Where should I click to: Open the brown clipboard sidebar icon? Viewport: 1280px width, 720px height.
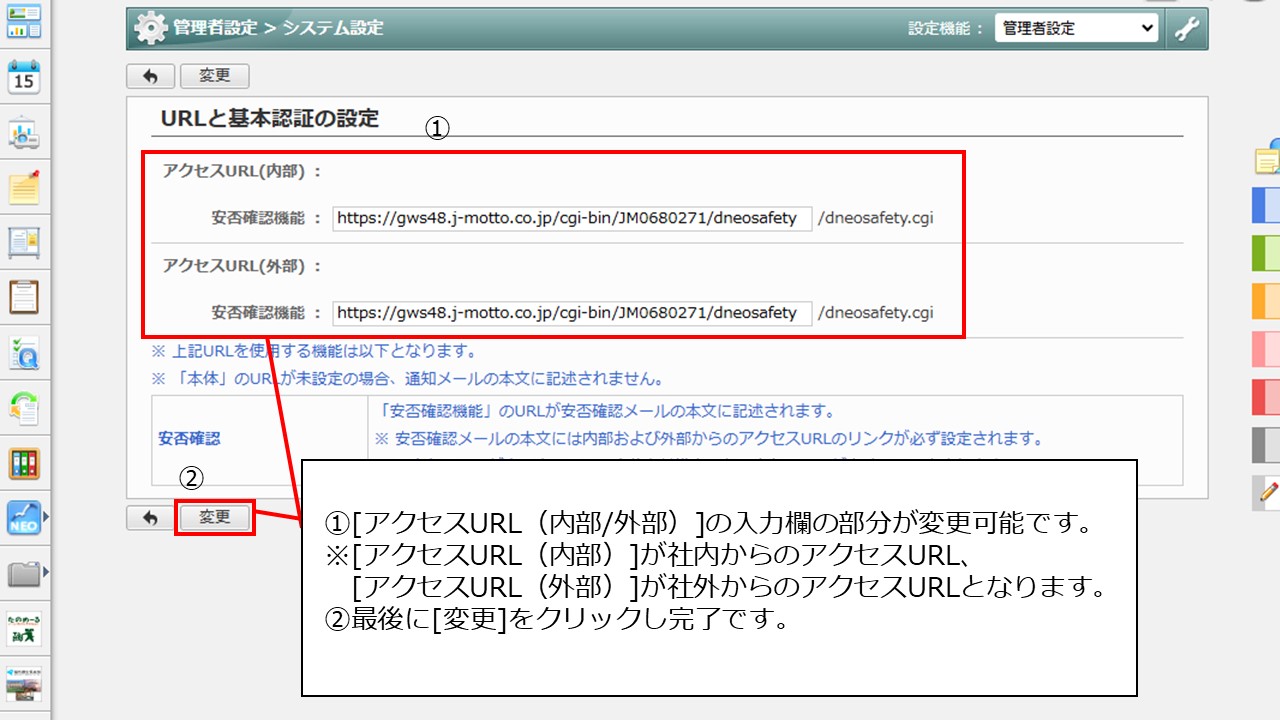click(24, 298)
